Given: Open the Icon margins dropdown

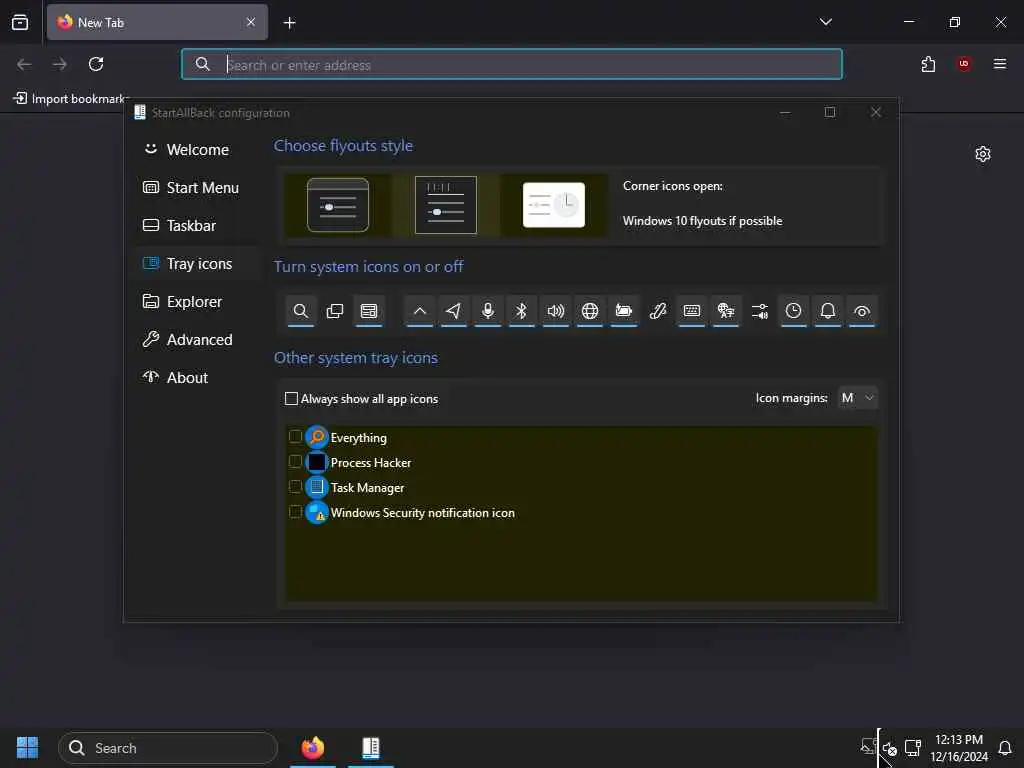Looking at the screenshot, I should [857, 398].
